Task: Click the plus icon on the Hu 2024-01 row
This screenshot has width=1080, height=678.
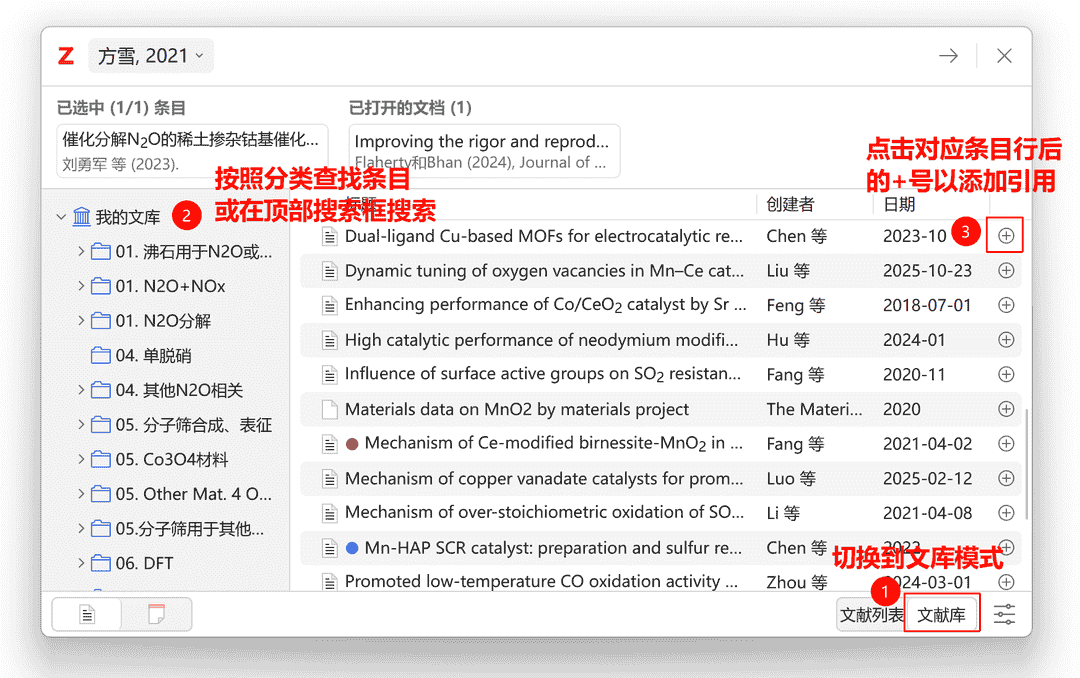Action: coord(1006,340)
